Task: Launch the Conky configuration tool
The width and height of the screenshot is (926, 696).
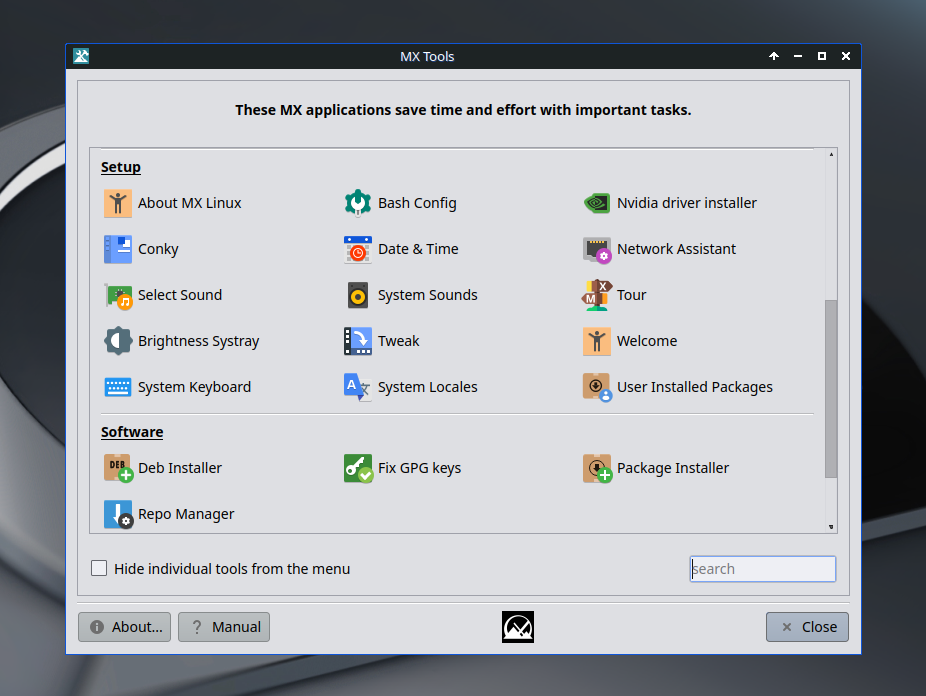Action: 158,249
